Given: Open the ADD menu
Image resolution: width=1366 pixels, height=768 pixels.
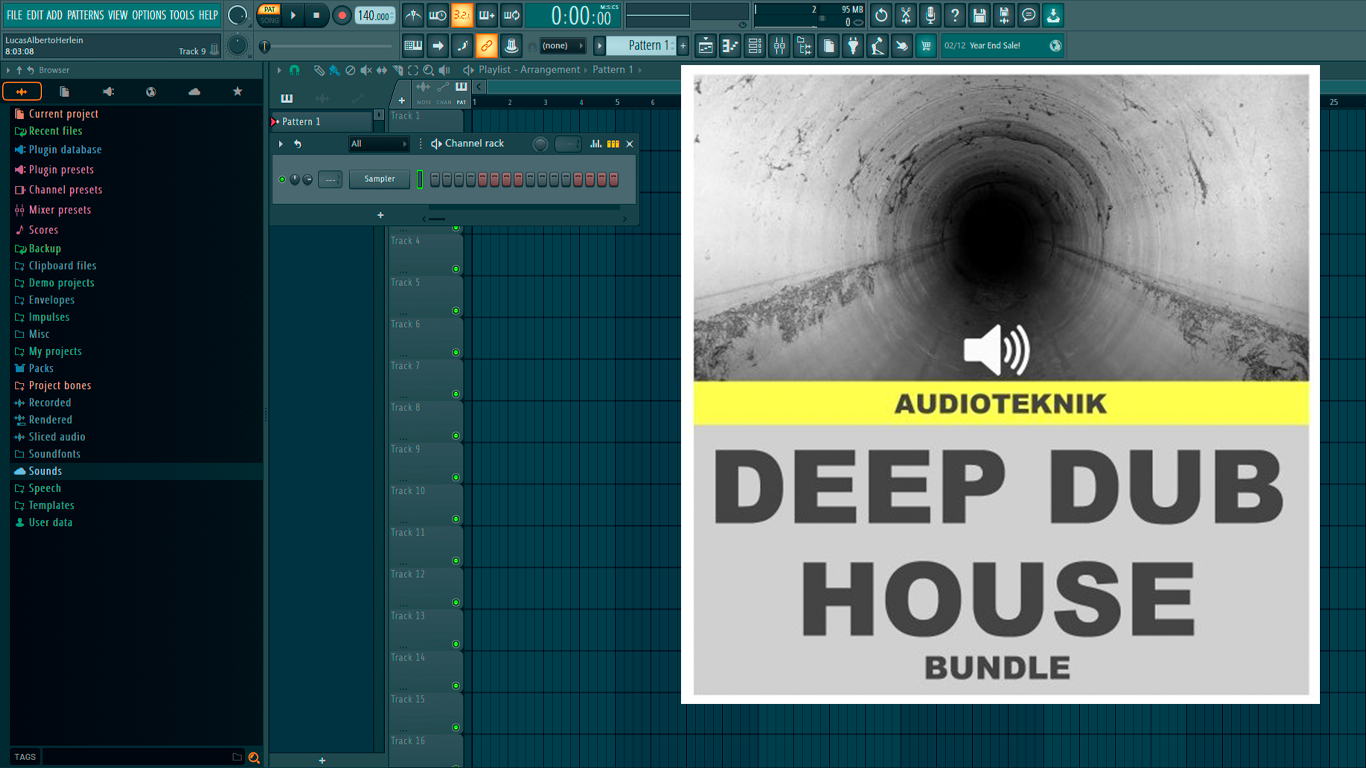Looking at the screenshot, I should (54, 15).
